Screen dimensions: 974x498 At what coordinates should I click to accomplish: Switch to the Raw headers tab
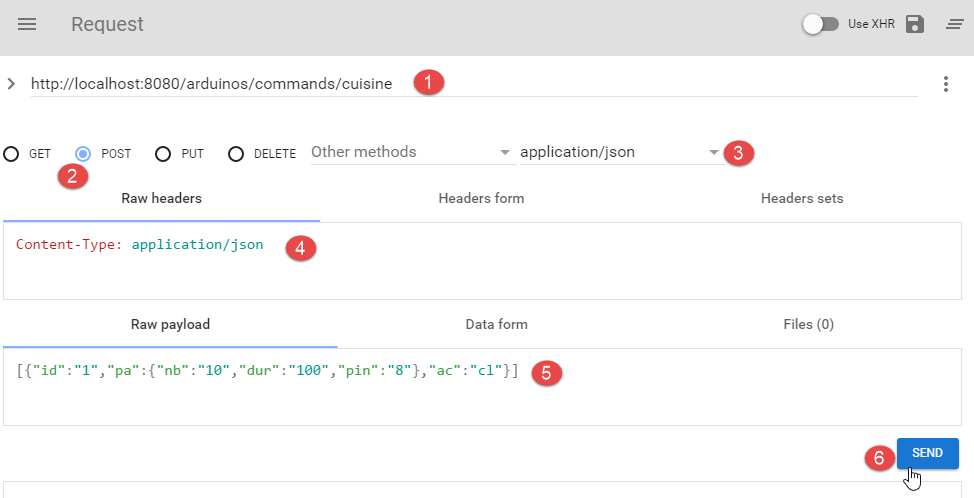[161, 198]
